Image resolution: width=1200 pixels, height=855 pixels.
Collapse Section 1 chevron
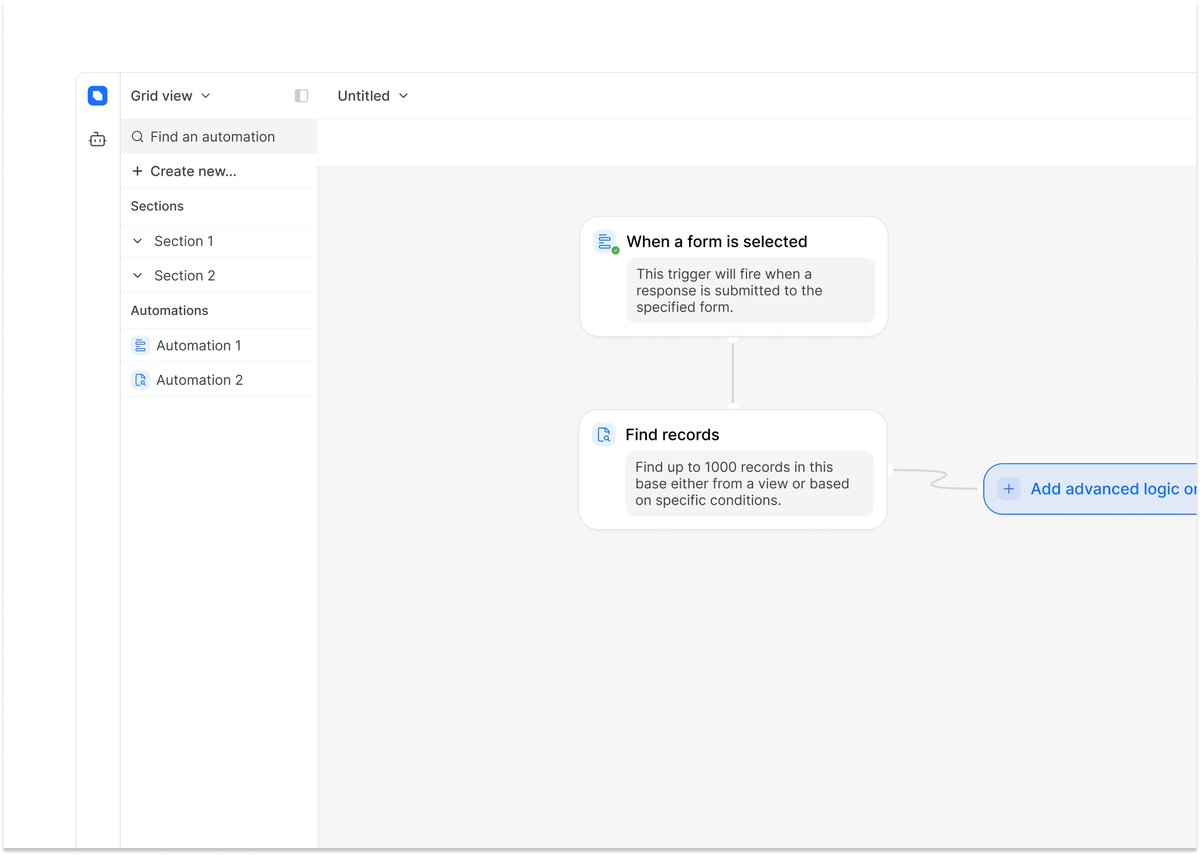[138, 241]
